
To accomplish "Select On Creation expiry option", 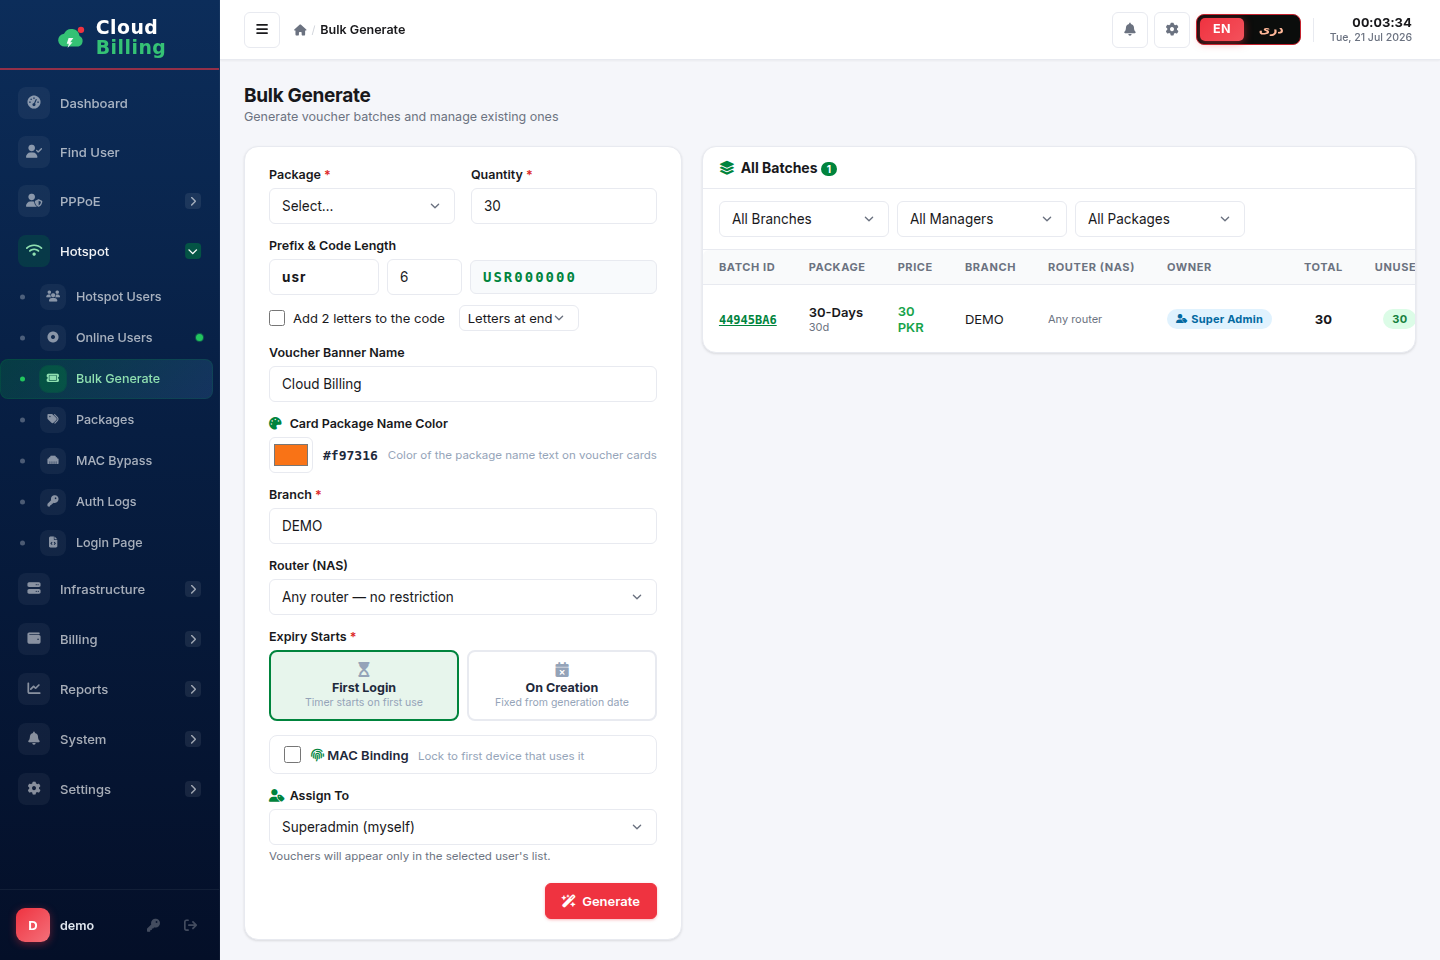I will coord(562,685).
